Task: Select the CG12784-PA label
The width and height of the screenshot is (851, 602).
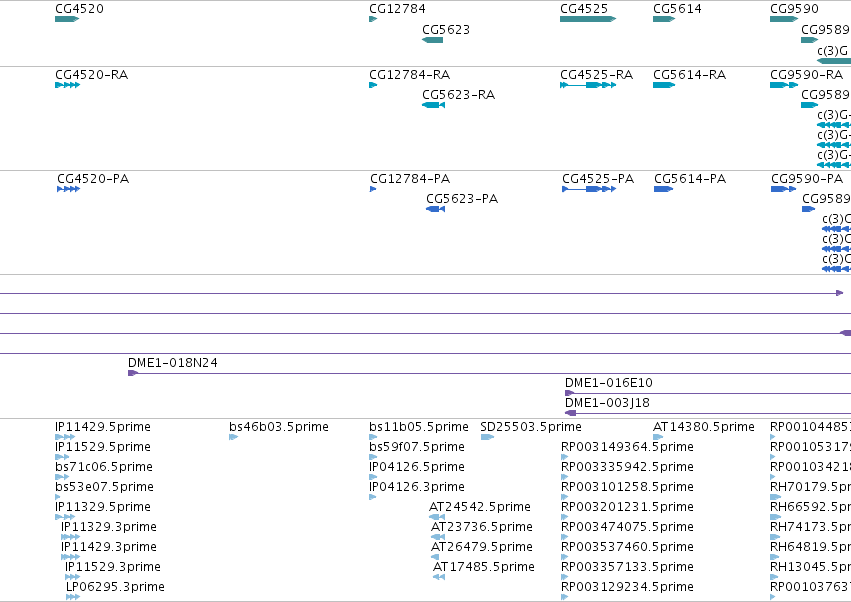Action: 410,179
